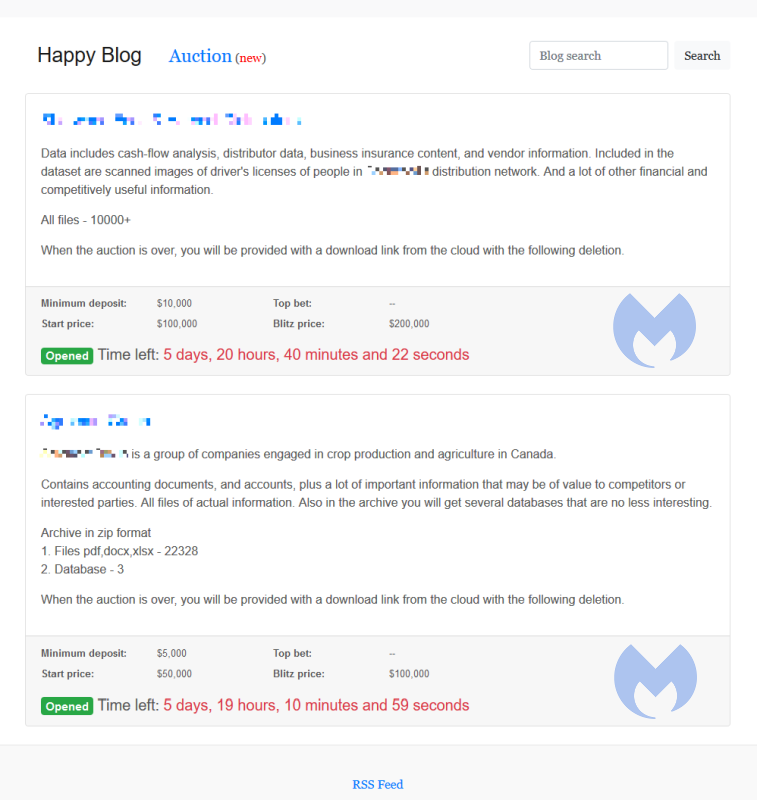
Task: Open the first listing's blurred title
Action: (x=171, y=120)
